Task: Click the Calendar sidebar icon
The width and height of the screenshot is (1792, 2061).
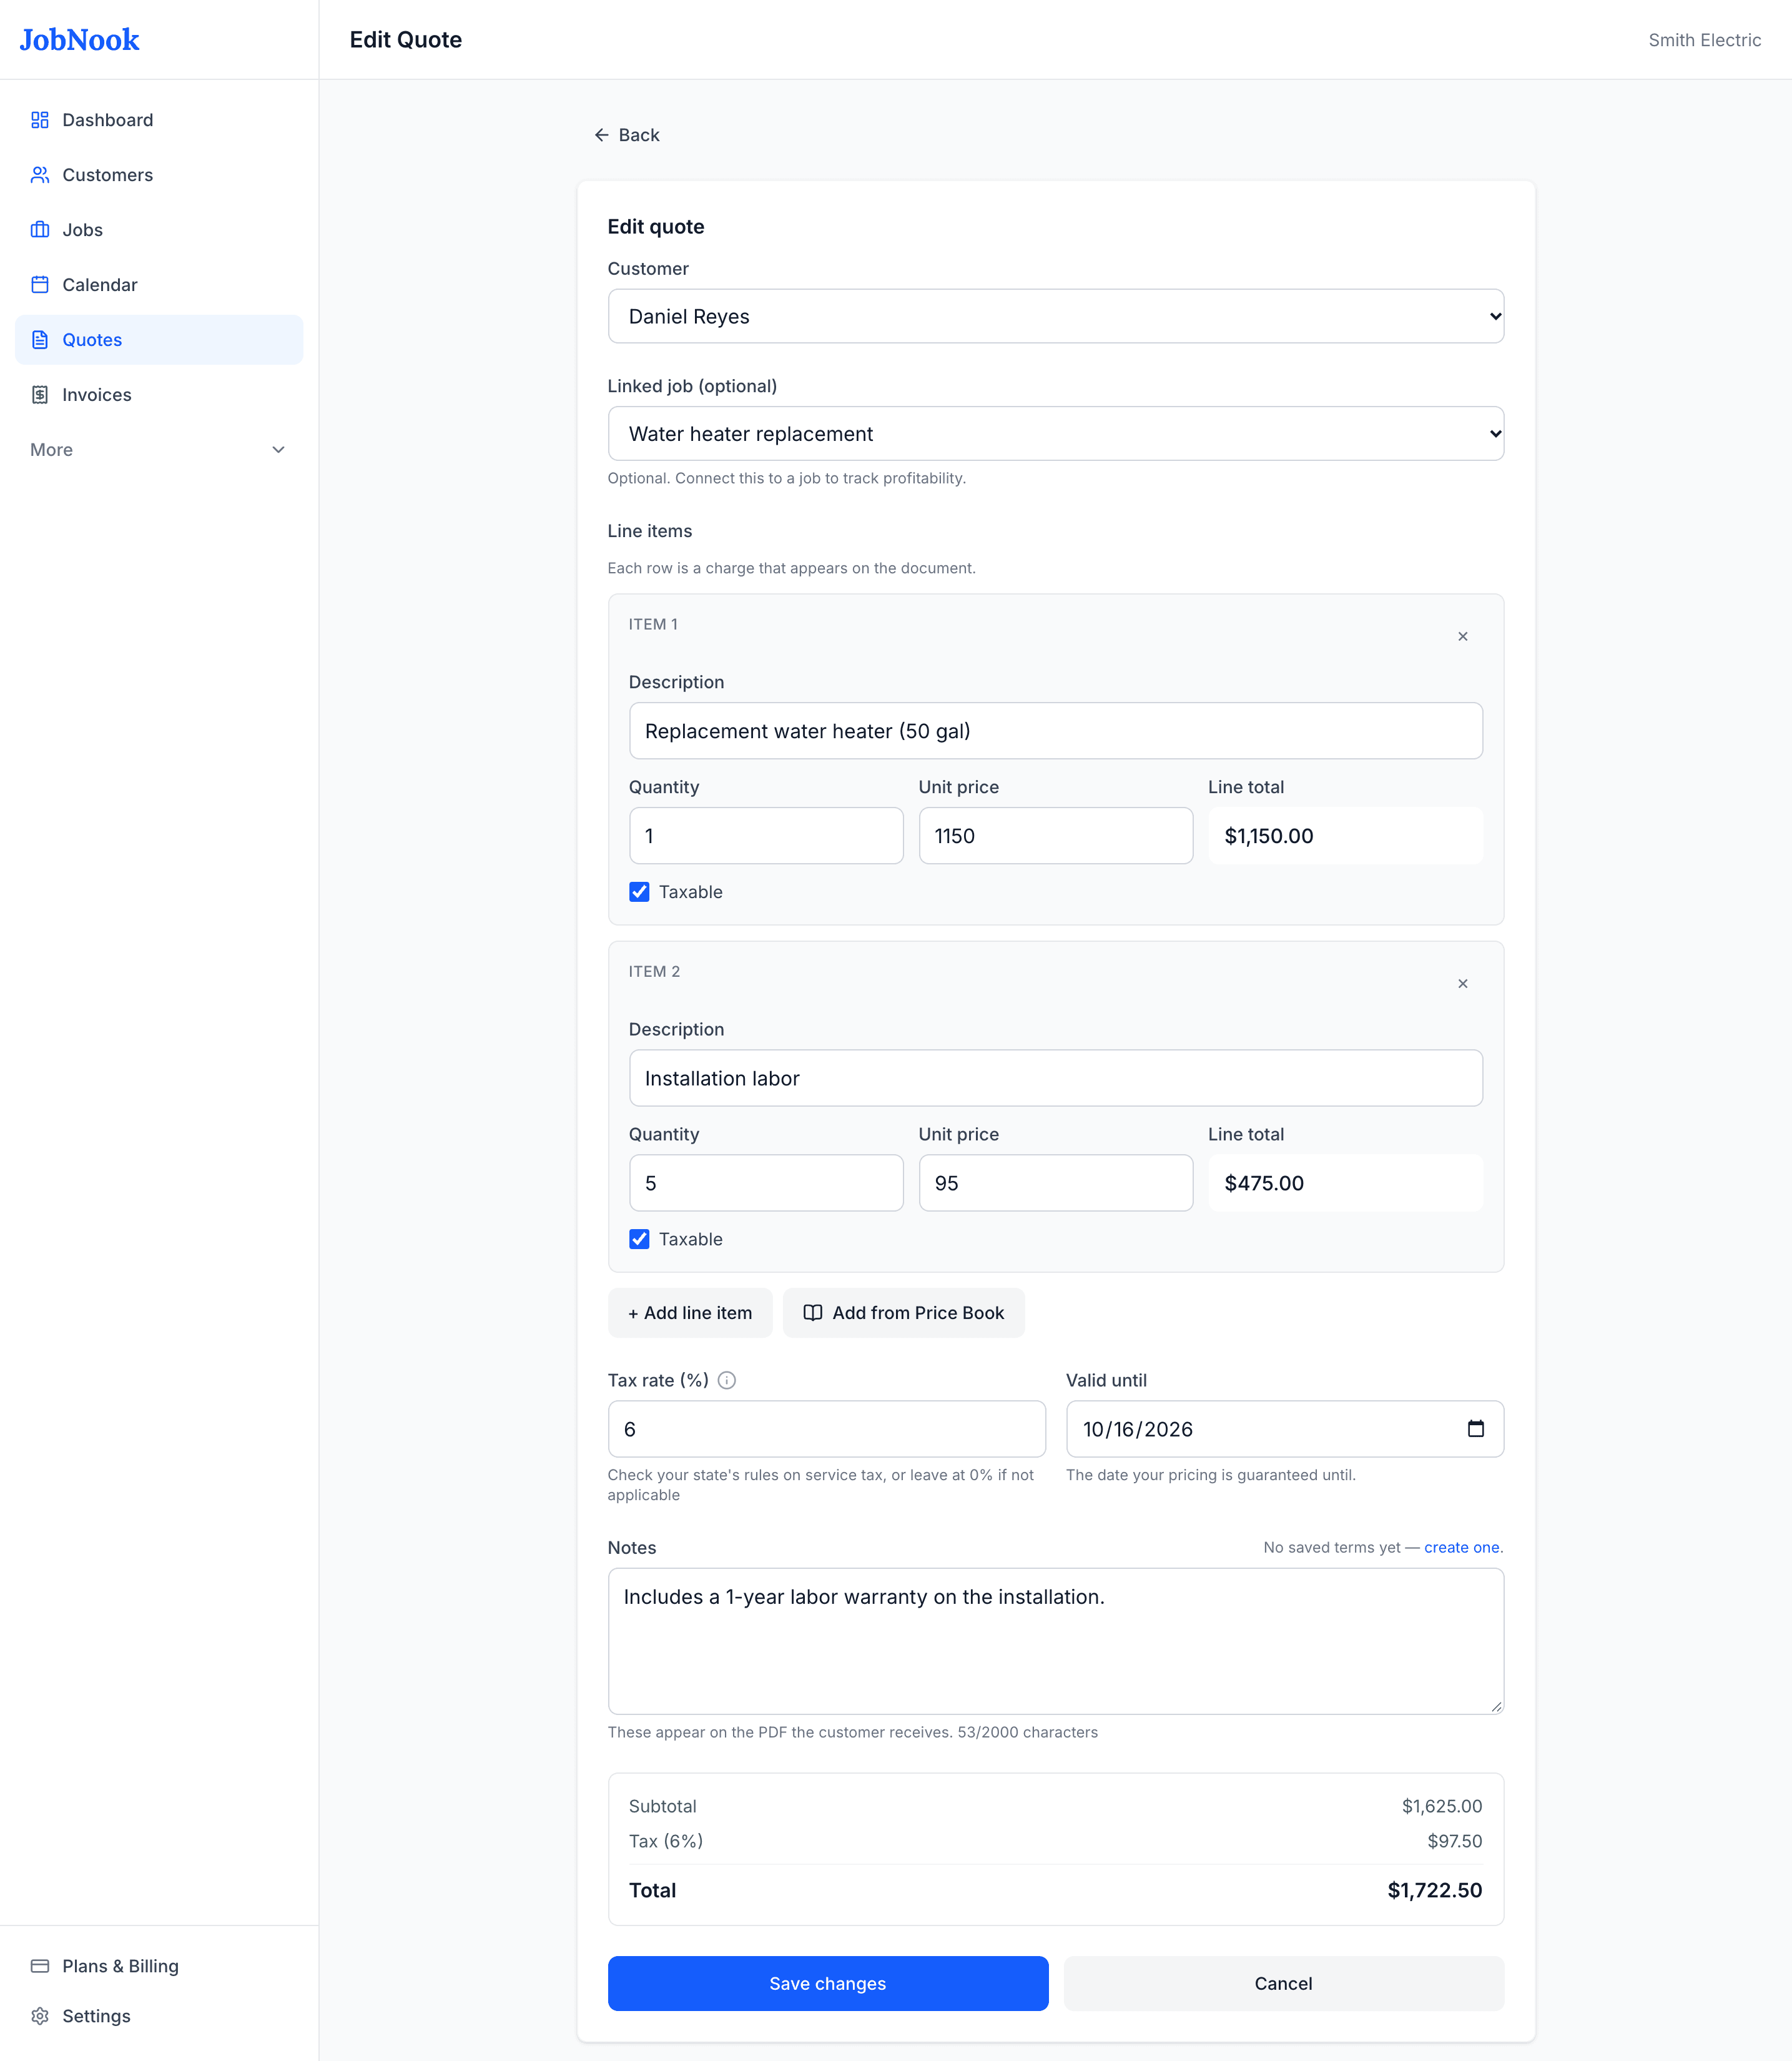Action: [x=40, y=285]
